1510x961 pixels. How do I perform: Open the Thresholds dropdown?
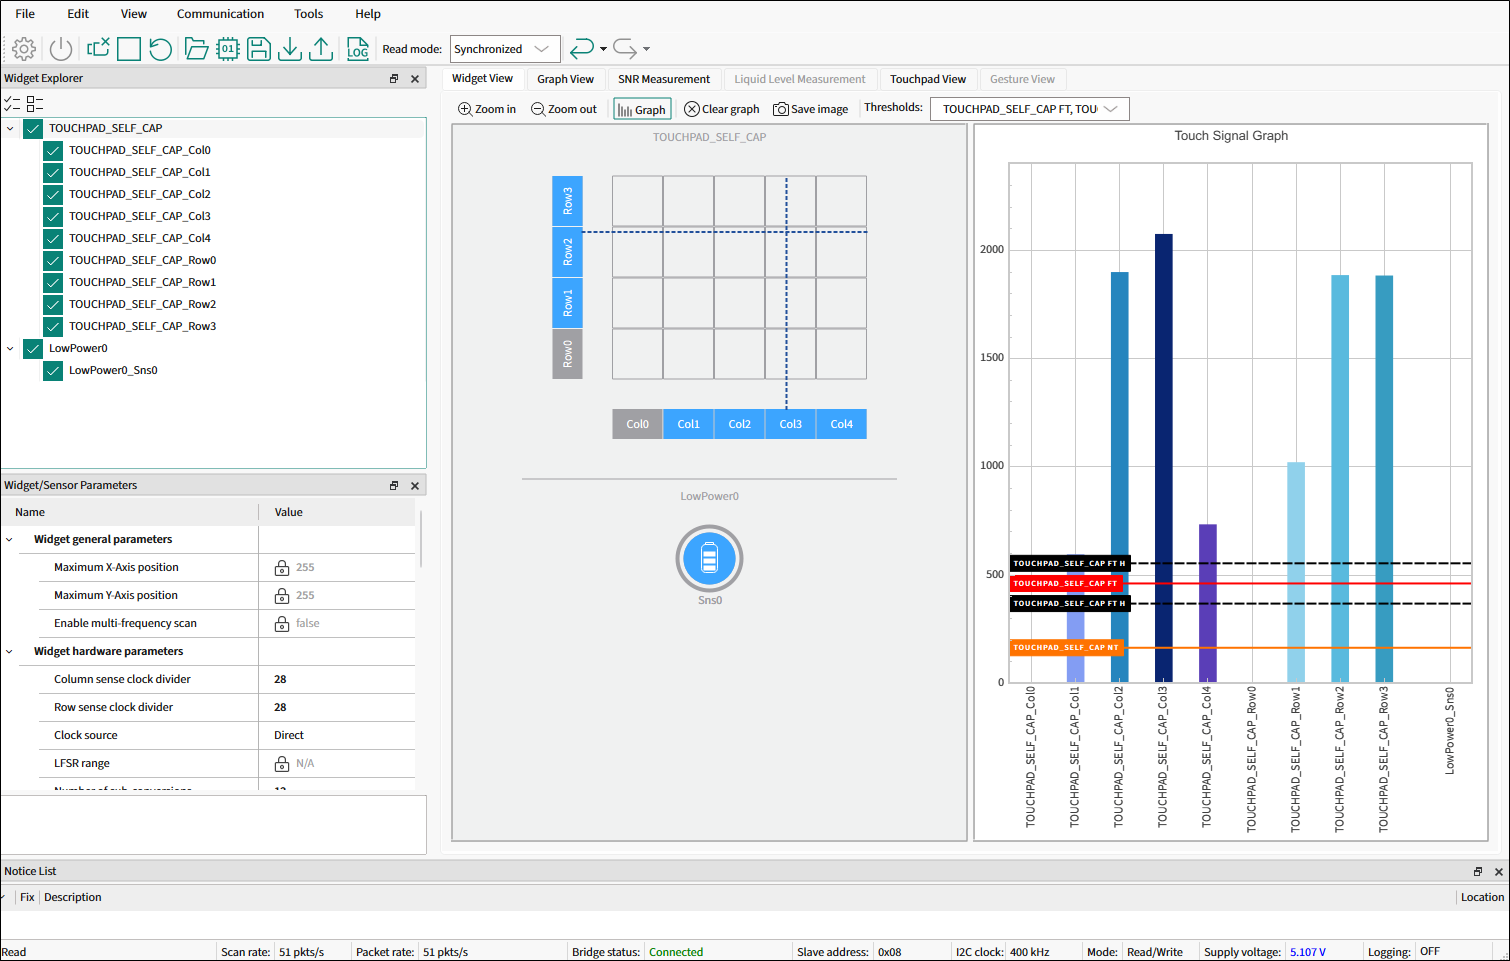click(1029, 109)
